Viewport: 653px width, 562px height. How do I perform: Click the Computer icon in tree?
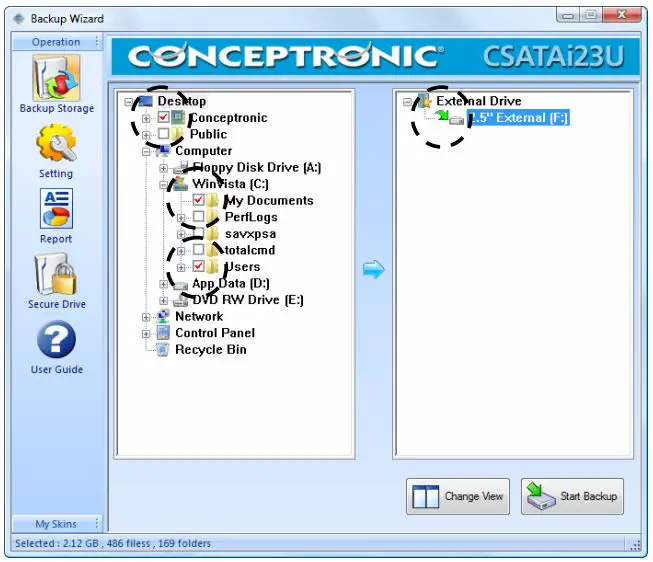click(163, 150)
